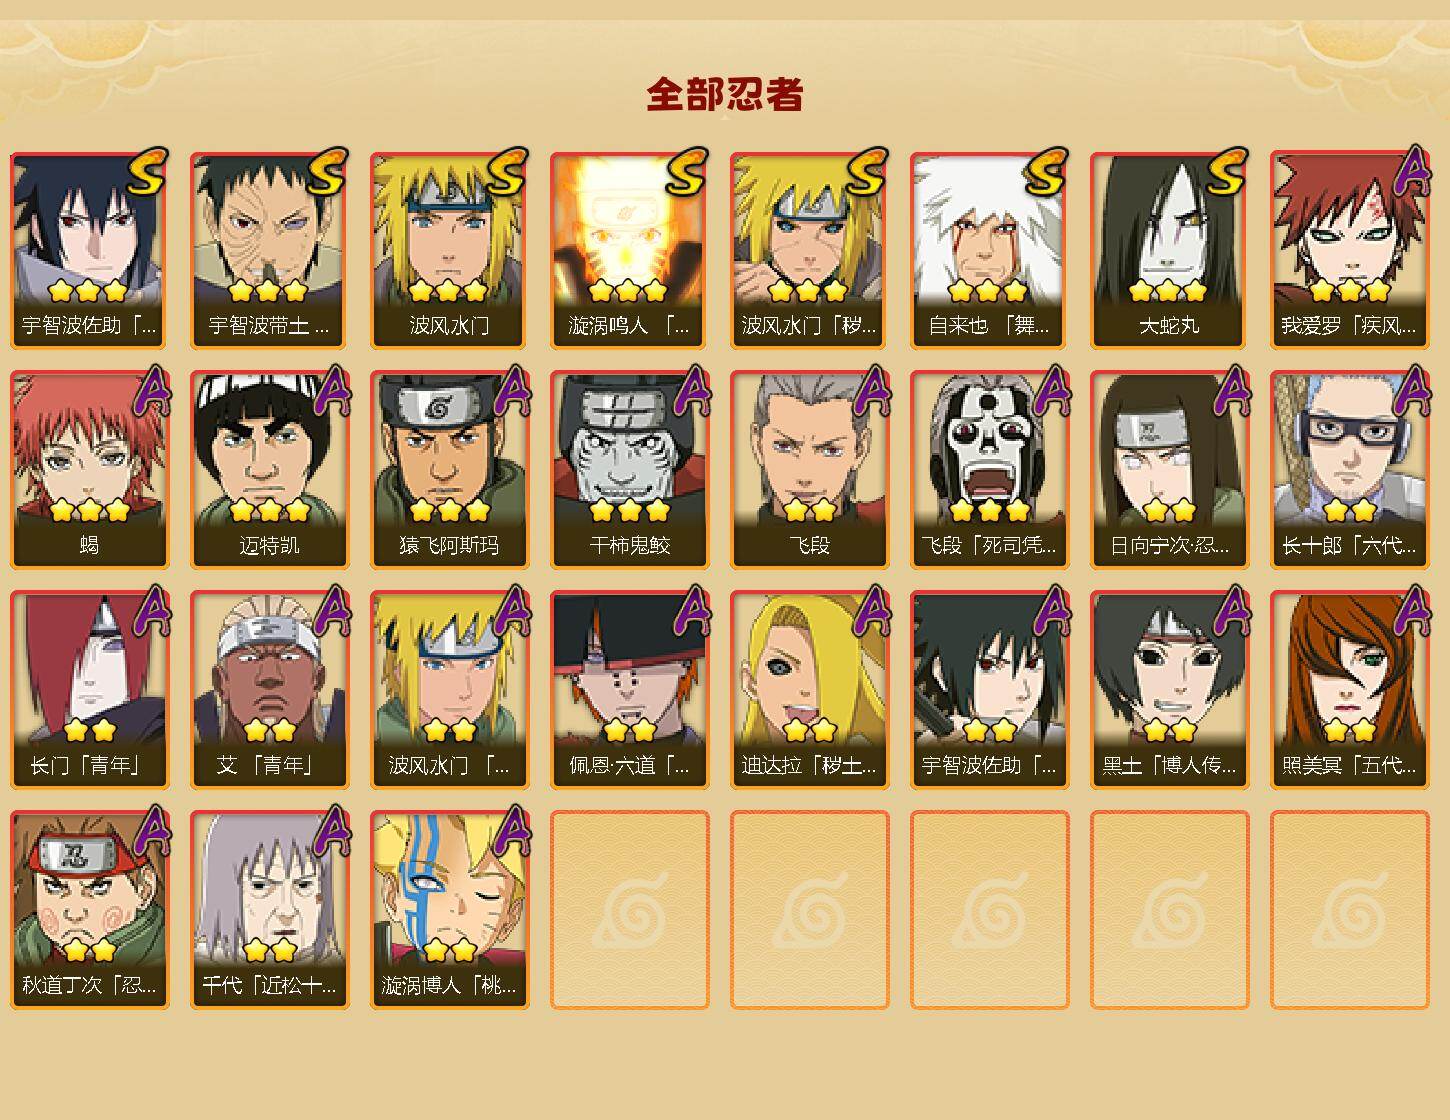Click the three stars on 自来也 card
The height and width of the screenshot is (1120, 1450).
click(x=988, y=291)
